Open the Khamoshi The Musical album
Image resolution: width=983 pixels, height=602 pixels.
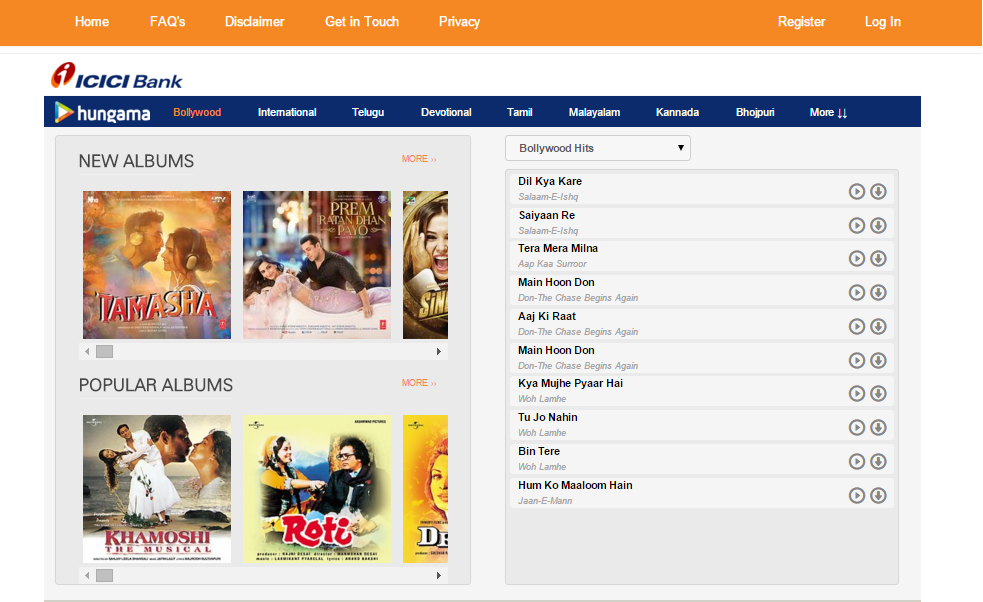[157, 488]
